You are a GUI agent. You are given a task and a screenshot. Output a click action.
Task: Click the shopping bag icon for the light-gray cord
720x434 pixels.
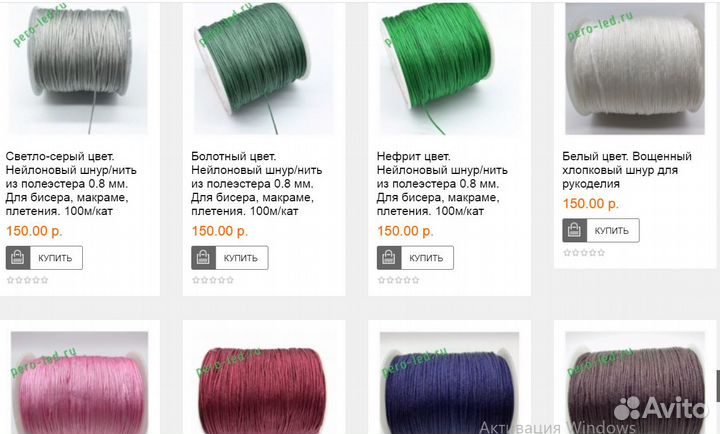click(x=18, y=258)
